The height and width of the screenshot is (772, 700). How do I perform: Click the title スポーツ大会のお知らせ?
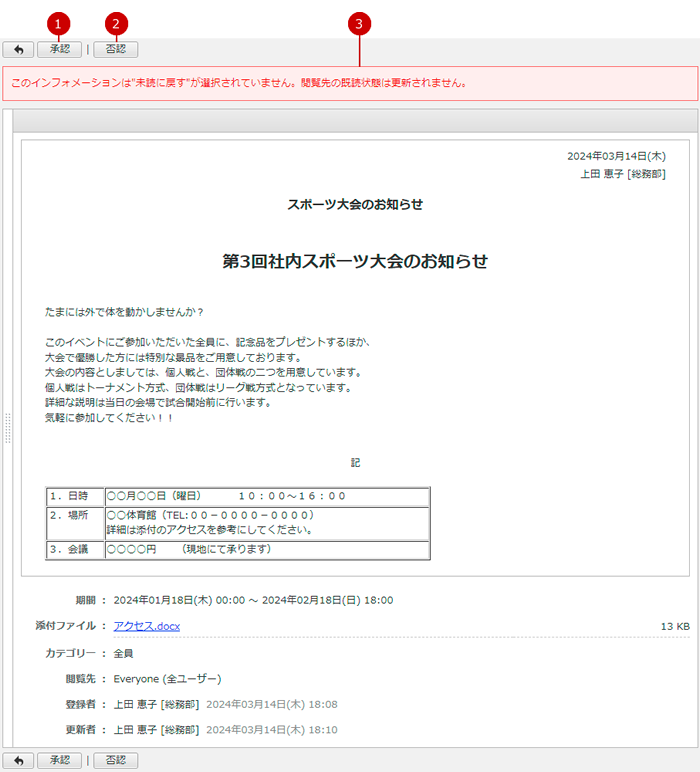(x=355, y=204)
